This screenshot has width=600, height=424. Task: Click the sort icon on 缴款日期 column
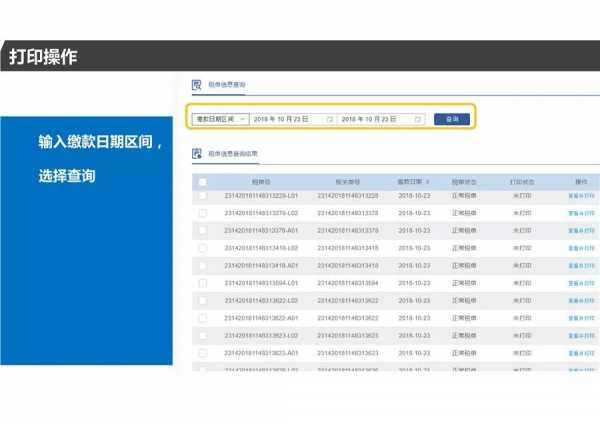428,182
